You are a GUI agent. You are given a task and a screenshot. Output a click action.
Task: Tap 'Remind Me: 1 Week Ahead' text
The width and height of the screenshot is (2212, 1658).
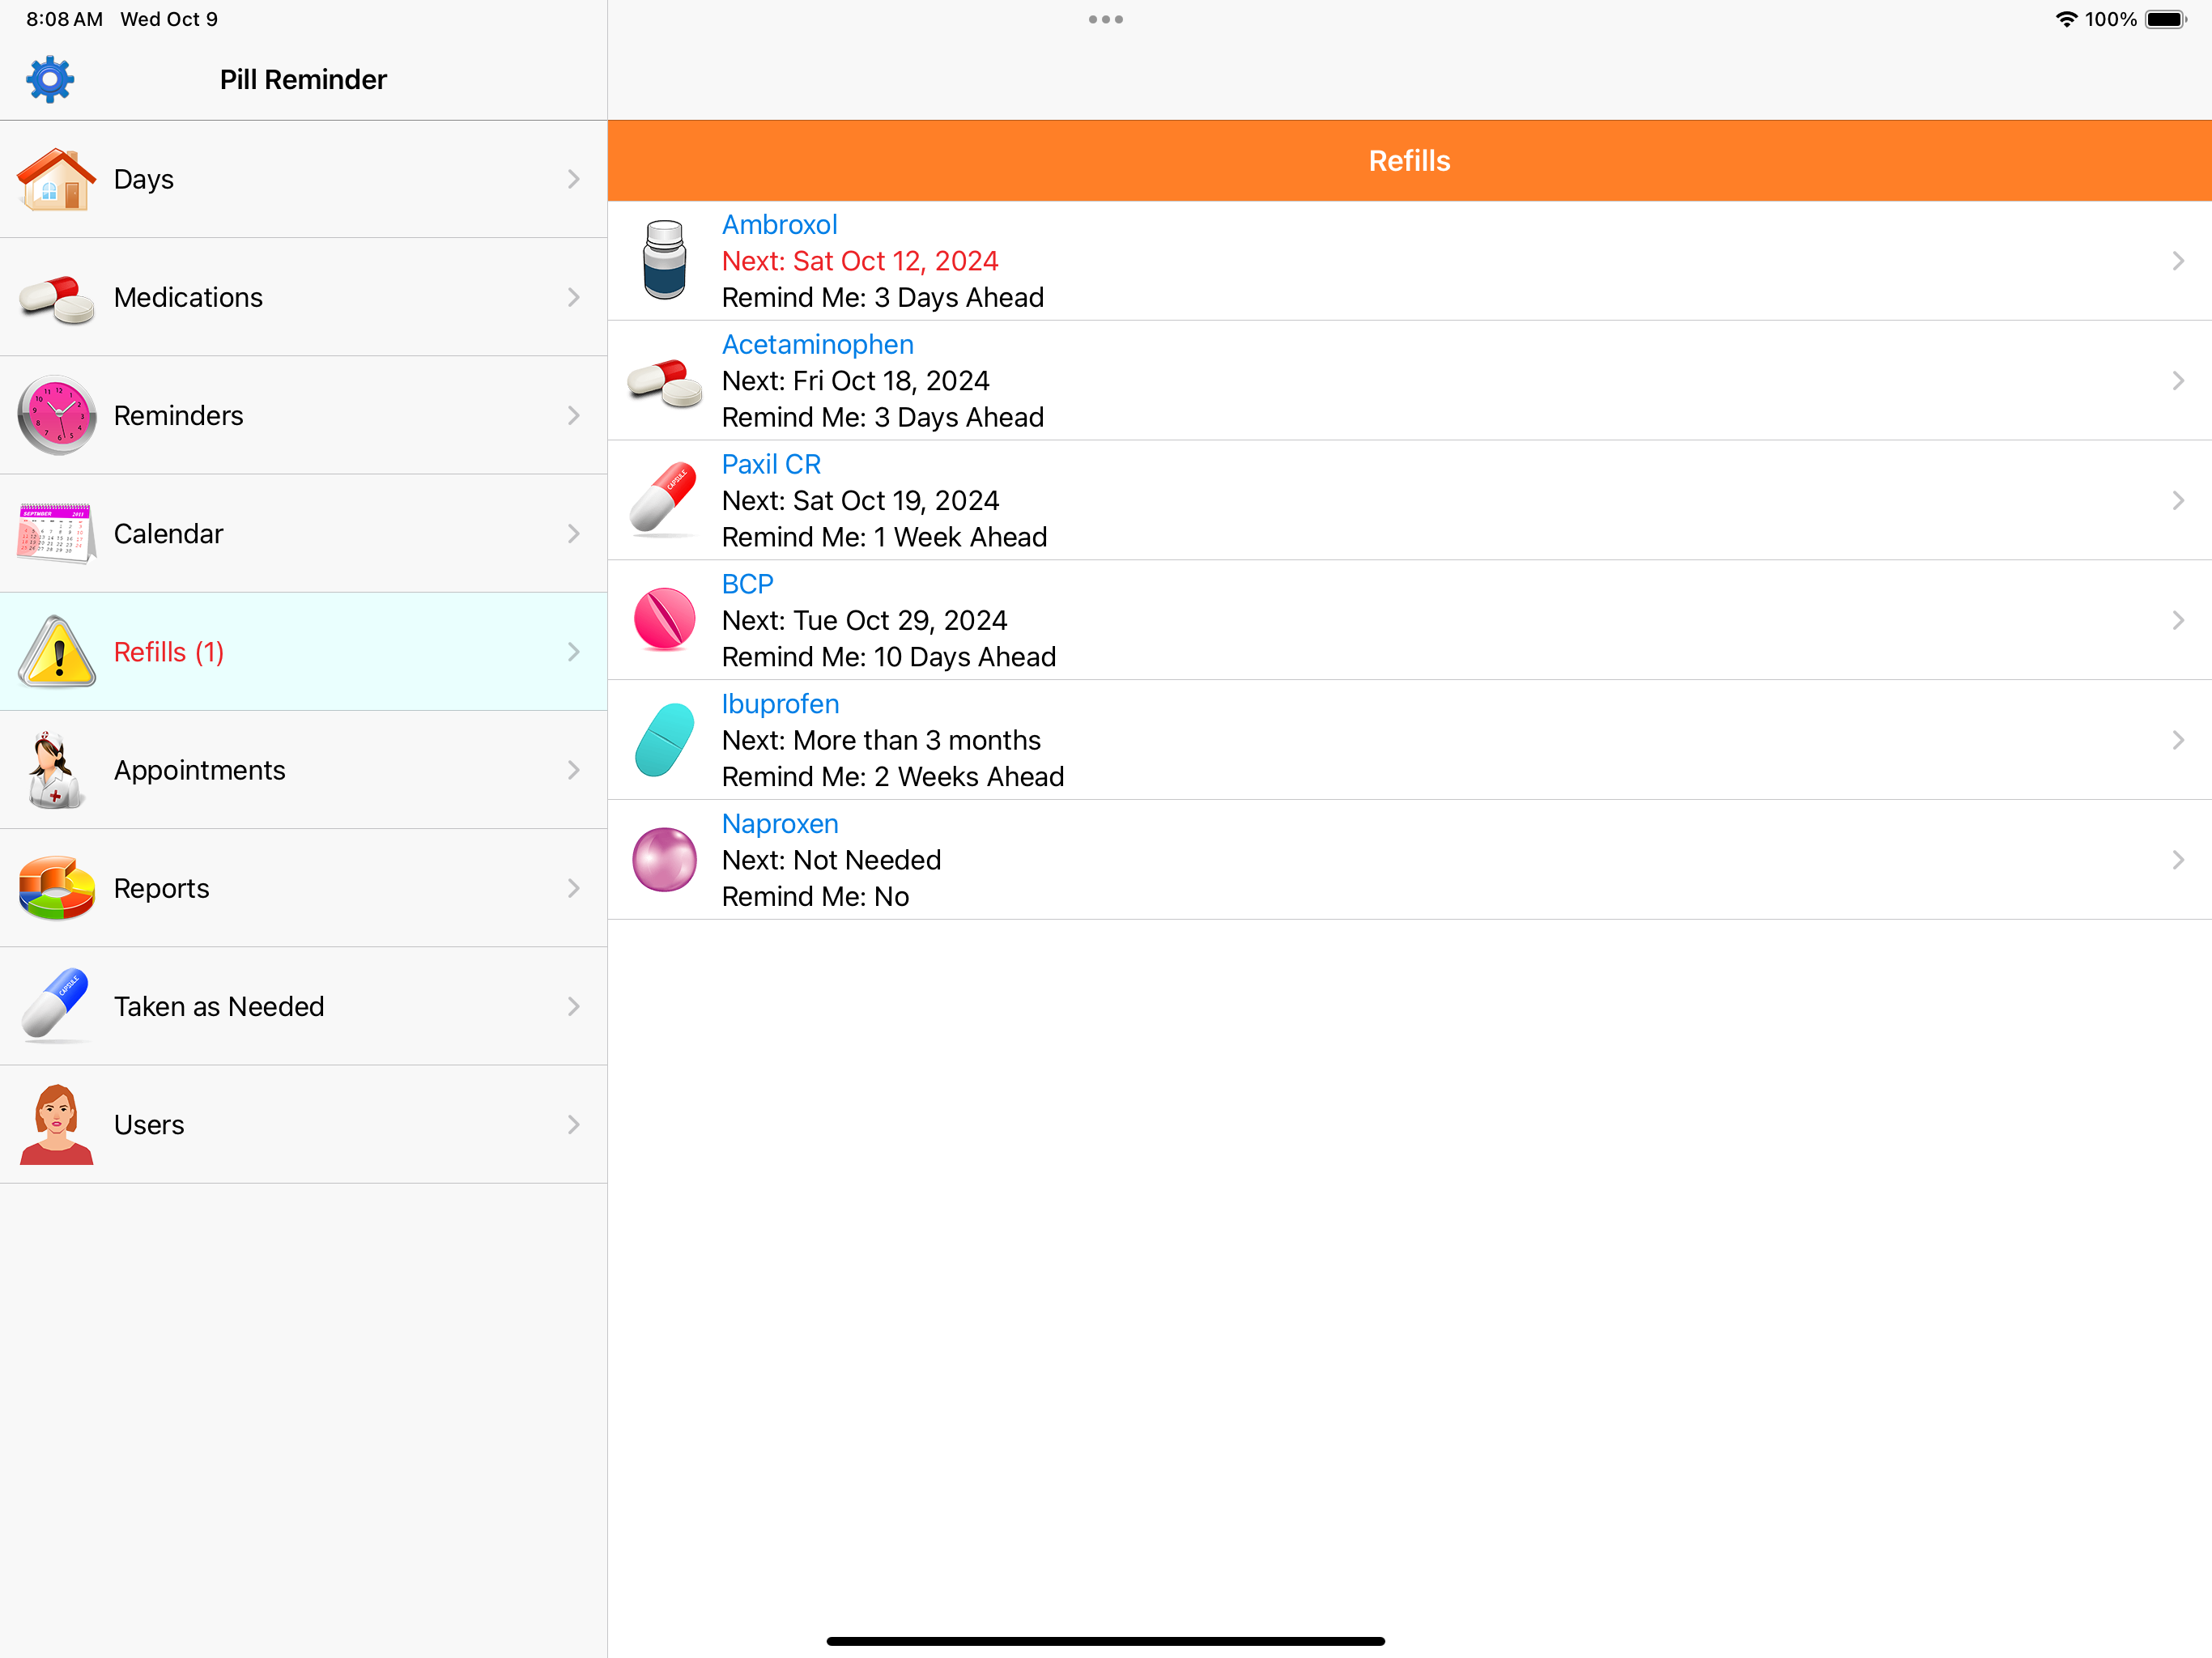pos(884,537)
